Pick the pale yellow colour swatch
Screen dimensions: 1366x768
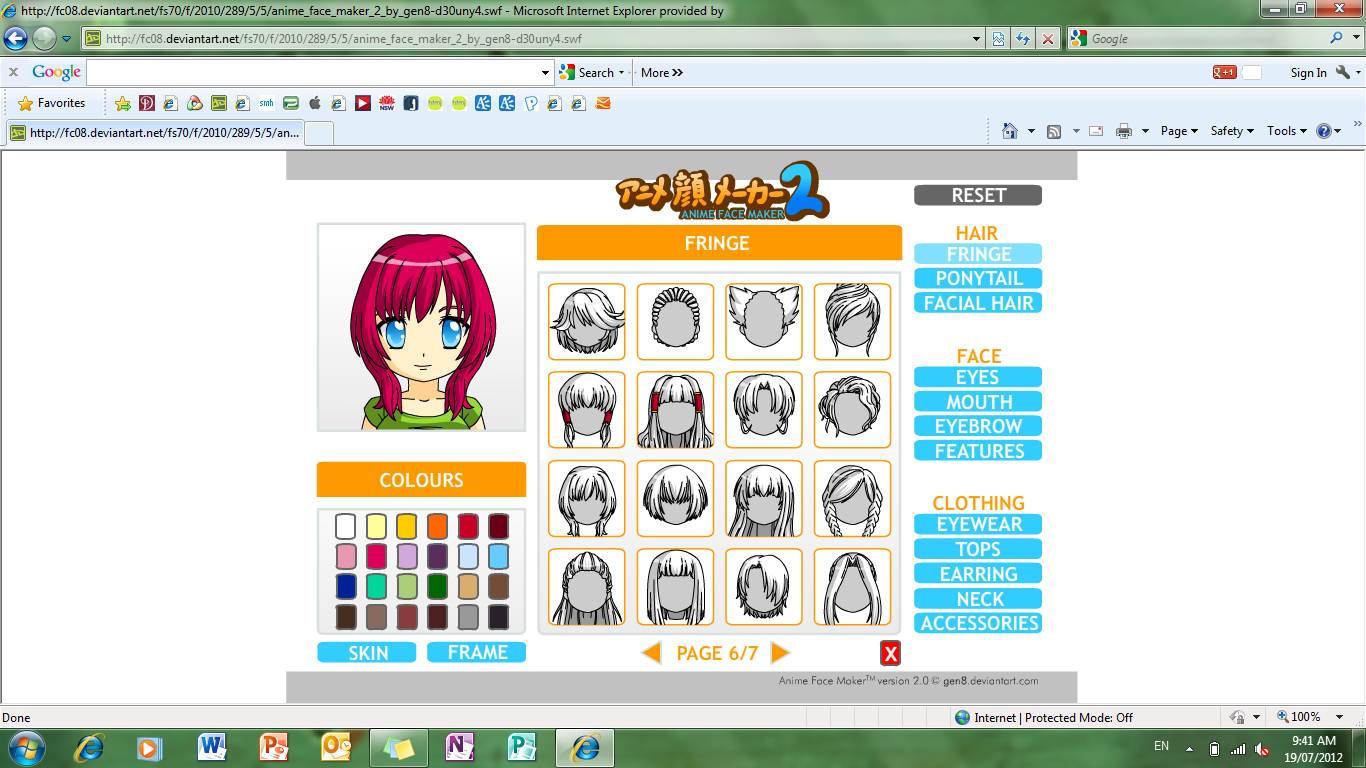click(376, 526)
